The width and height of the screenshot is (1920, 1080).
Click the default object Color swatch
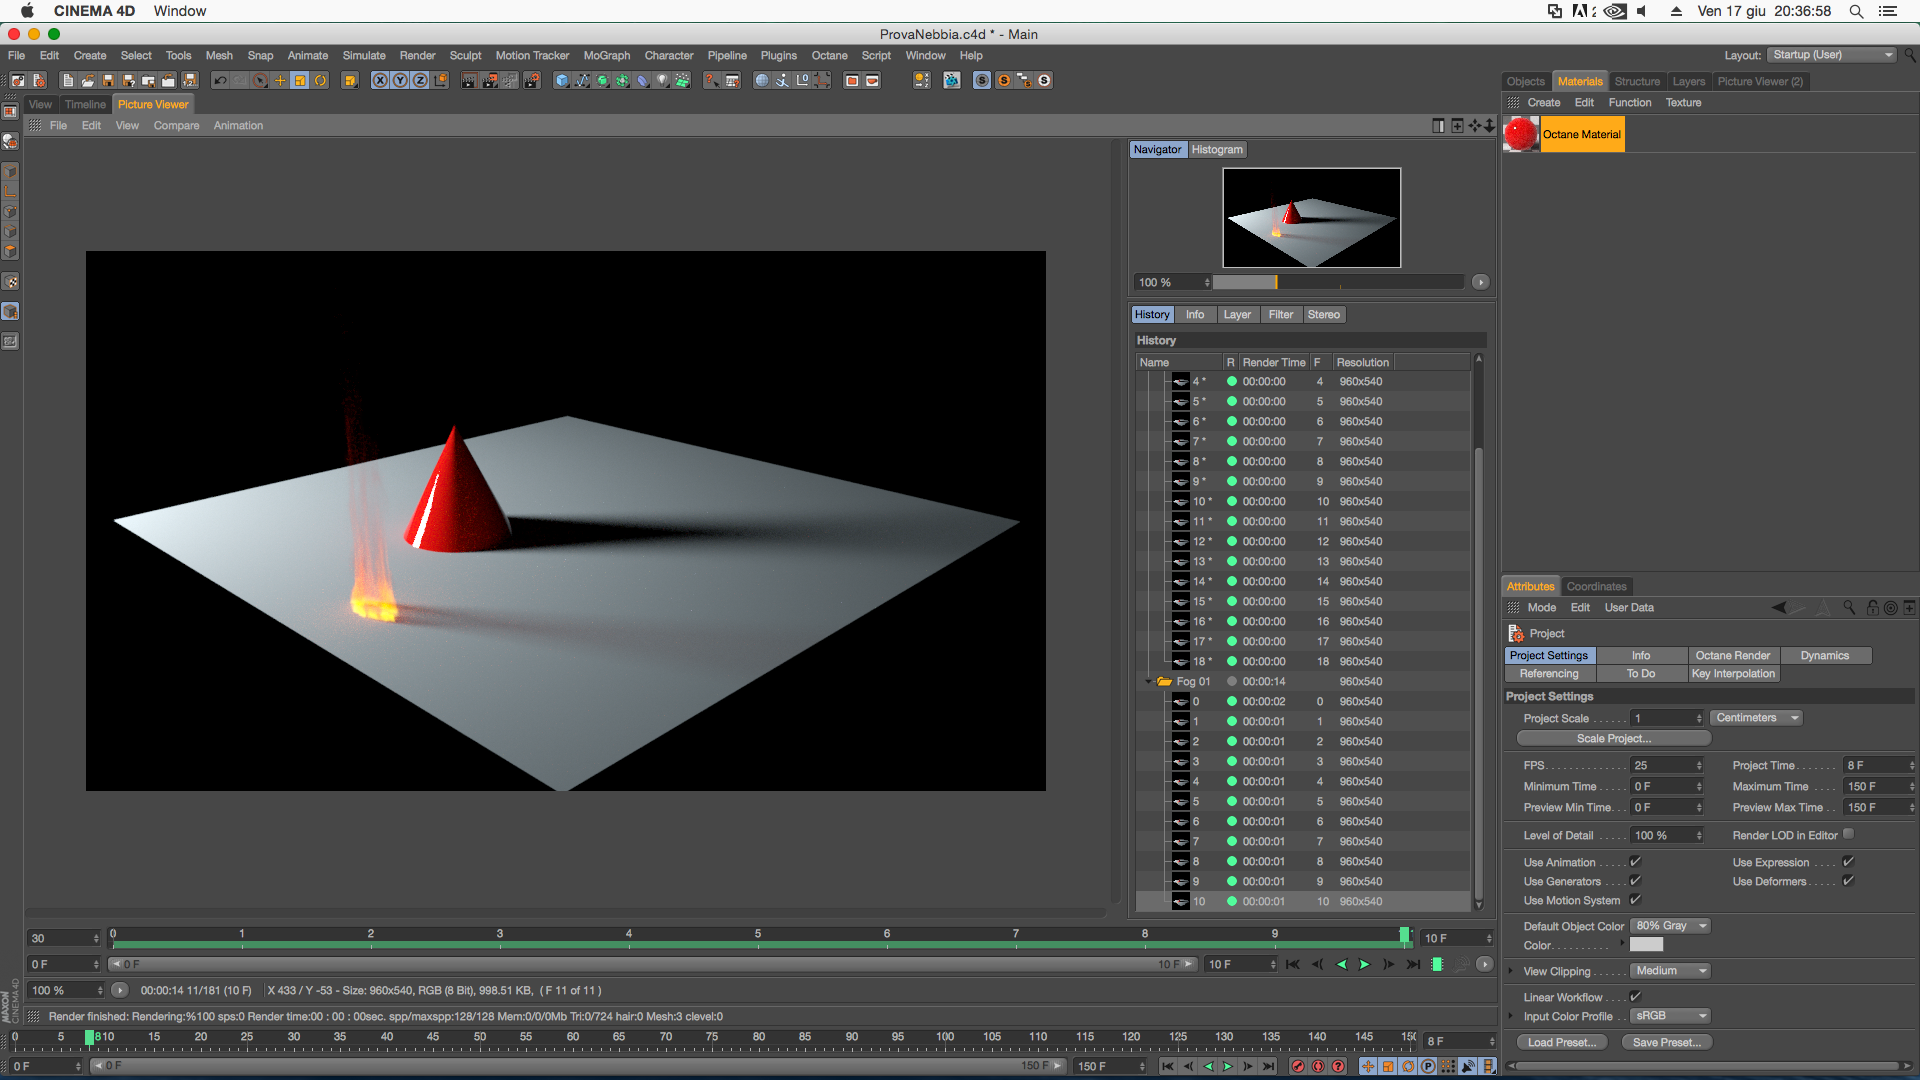tap(1646, 945)
